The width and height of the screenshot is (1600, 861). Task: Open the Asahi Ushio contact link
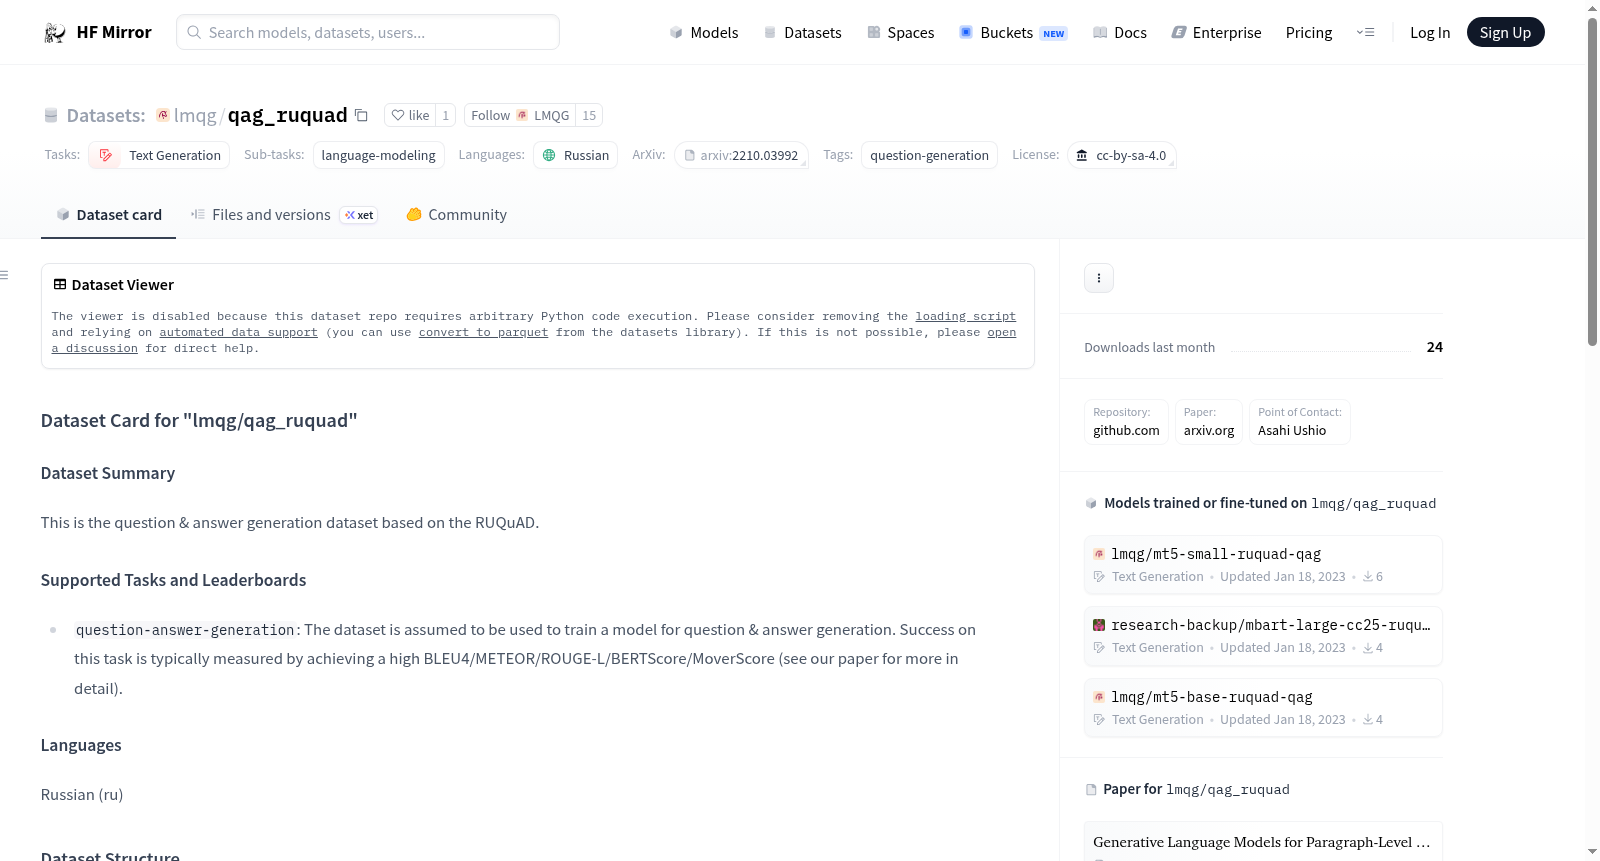coord(1300,422)
